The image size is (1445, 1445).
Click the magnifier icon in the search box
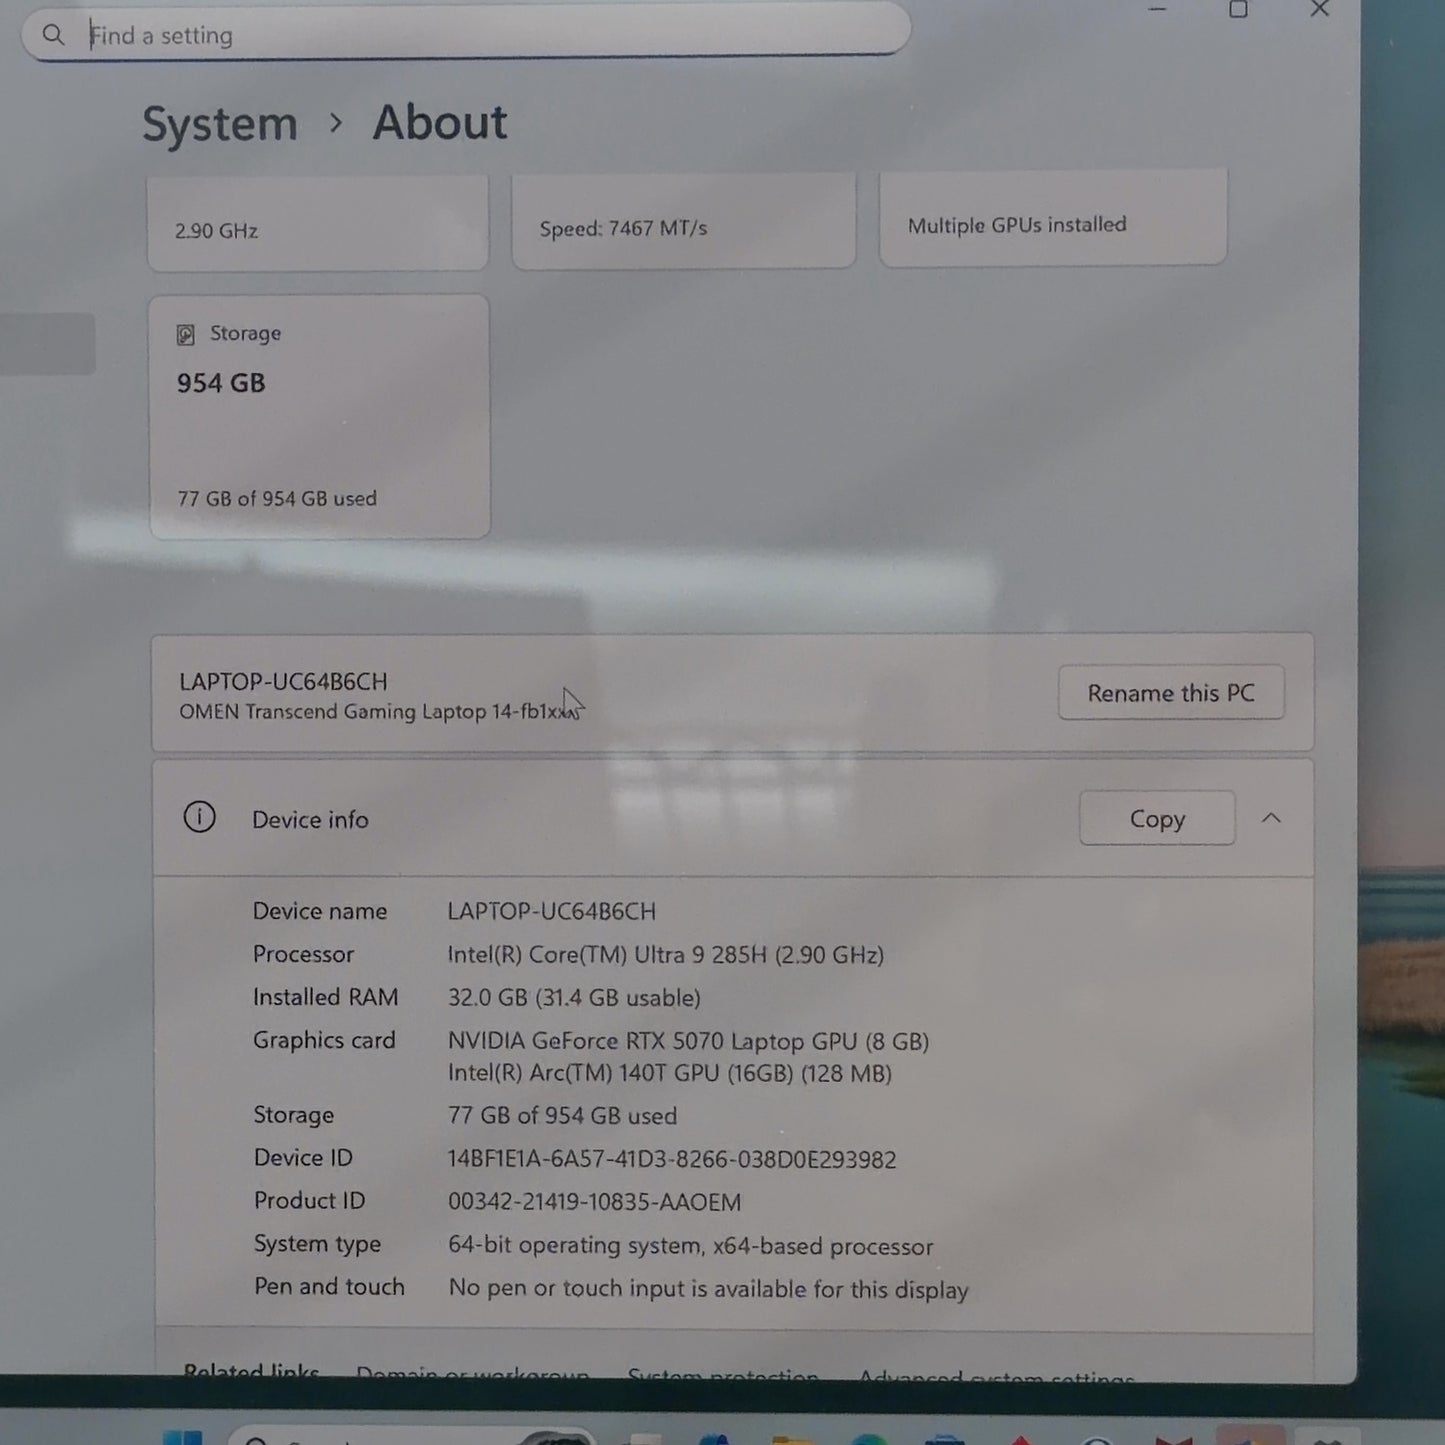pos(53,35)
